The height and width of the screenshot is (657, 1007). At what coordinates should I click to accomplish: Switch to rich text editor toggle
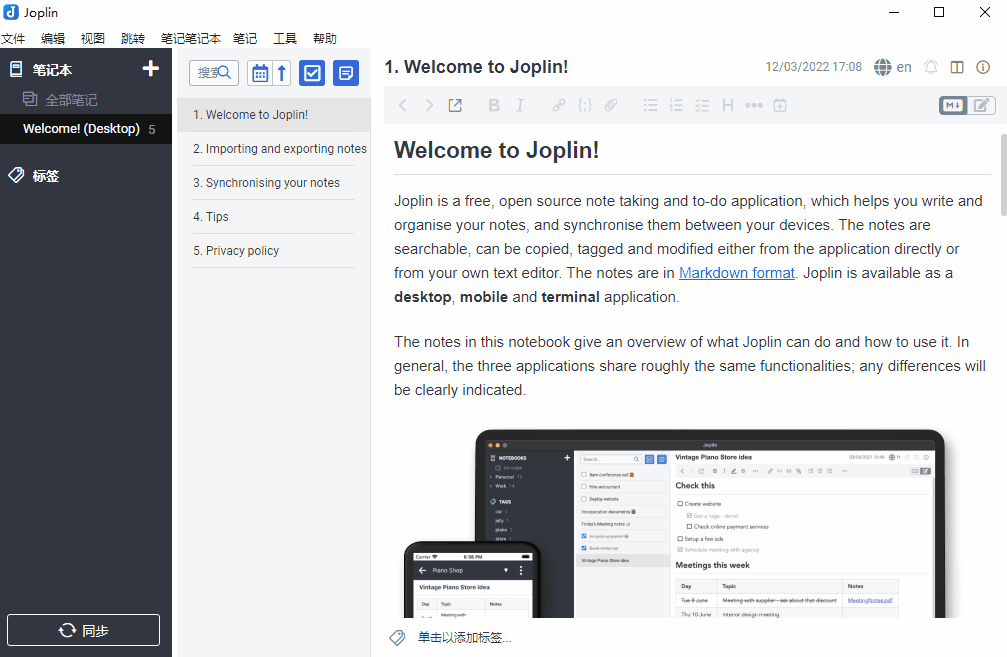click(981, 105)
